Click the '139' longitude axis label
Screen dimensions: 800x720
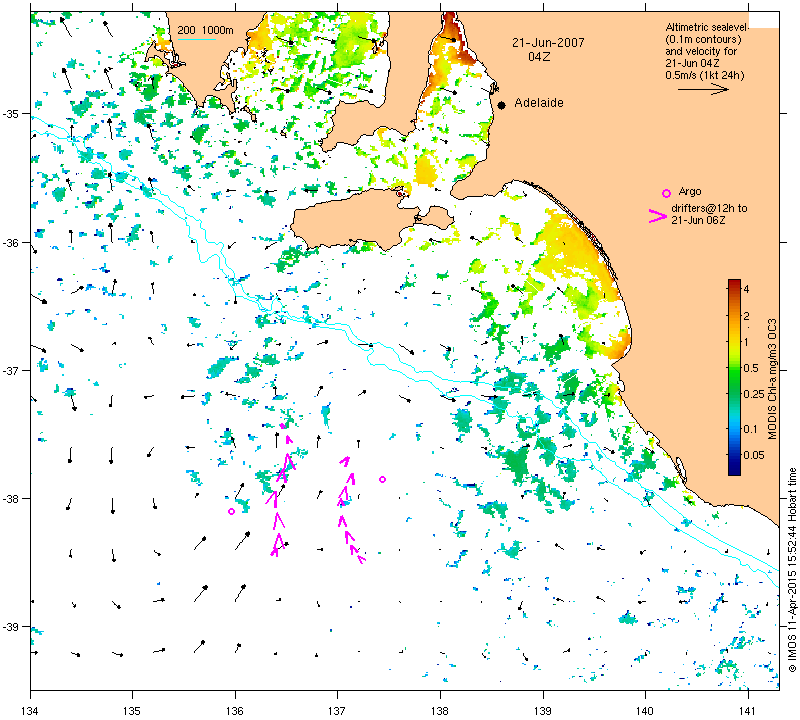coord(543,710)
